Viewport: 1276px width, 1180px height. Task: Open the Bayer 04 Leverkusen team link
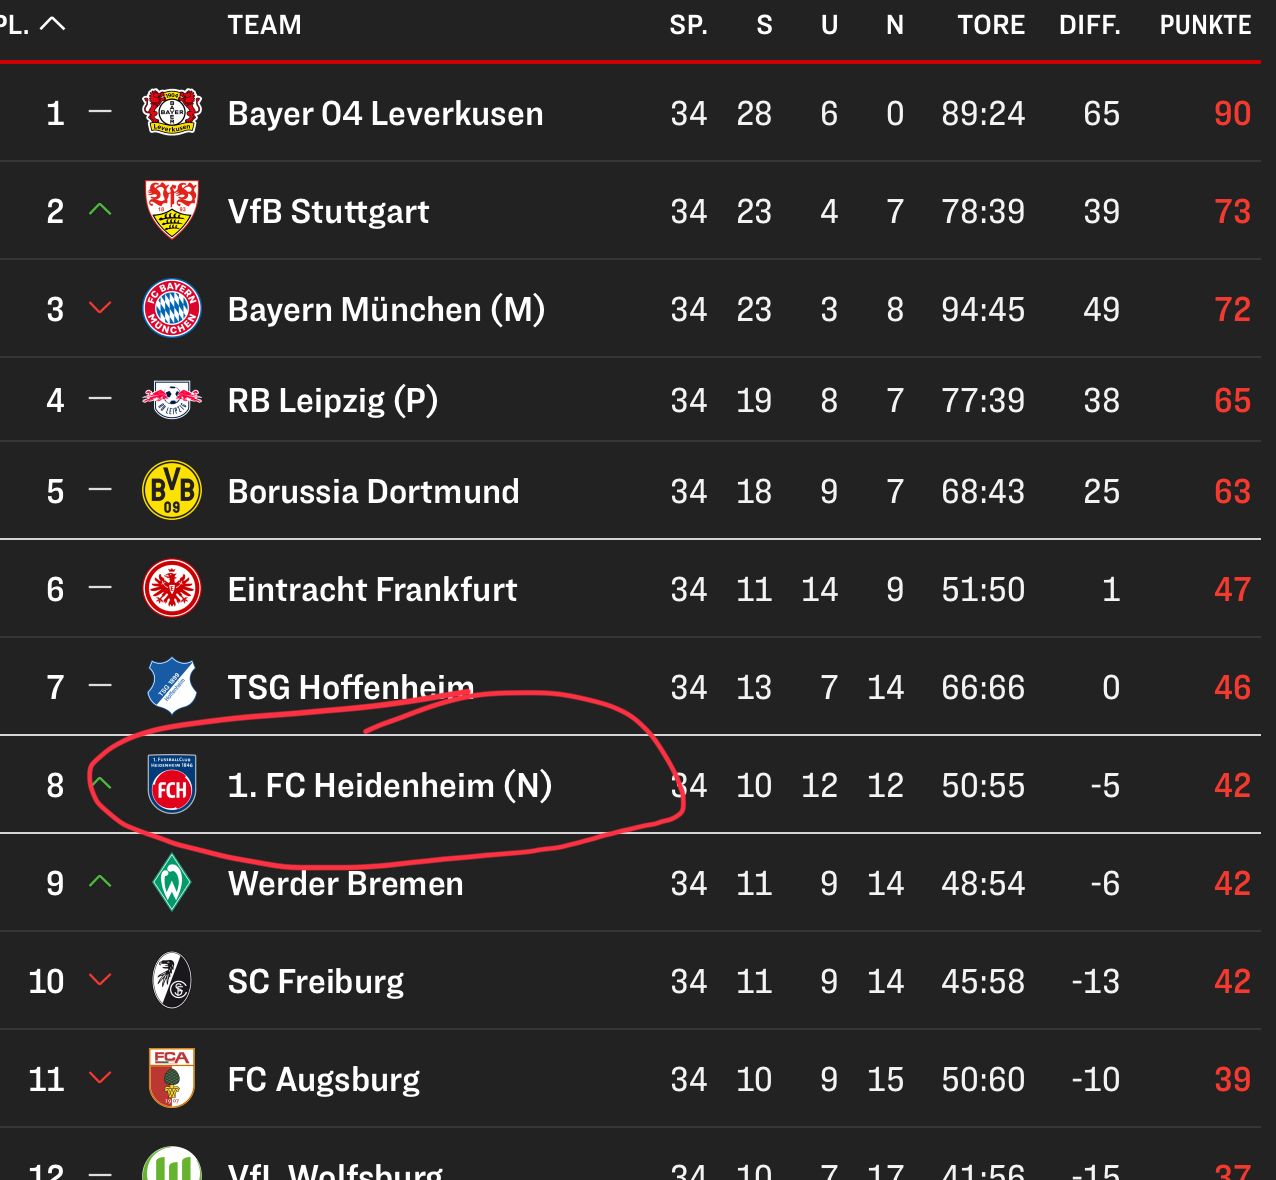click(x=385, y=114)
